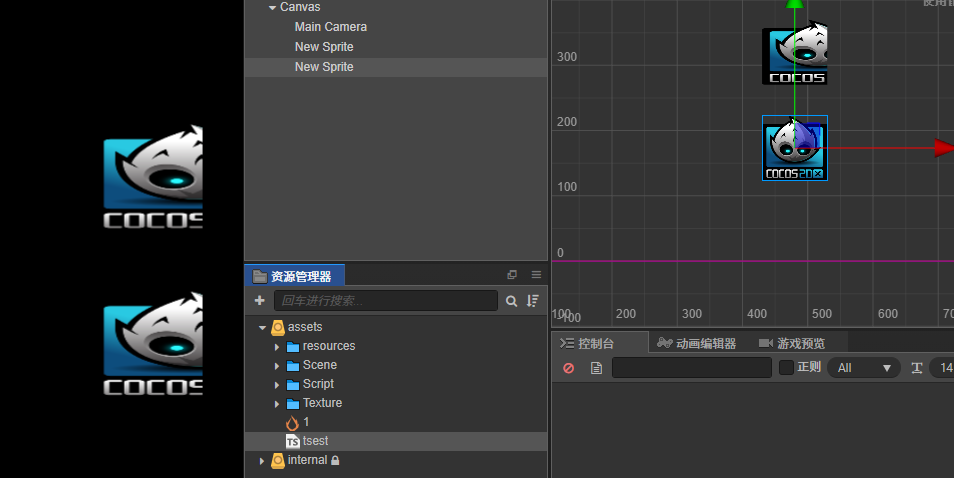The image size is (954, 478).
Task: Switch to the 游戏预览 tab
Action: point(792,344)
